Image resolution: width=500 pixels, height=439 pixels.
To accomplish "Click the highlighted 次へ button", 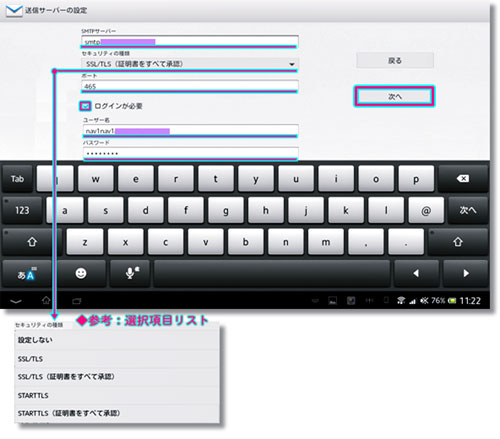I will (x=395, y=97).
